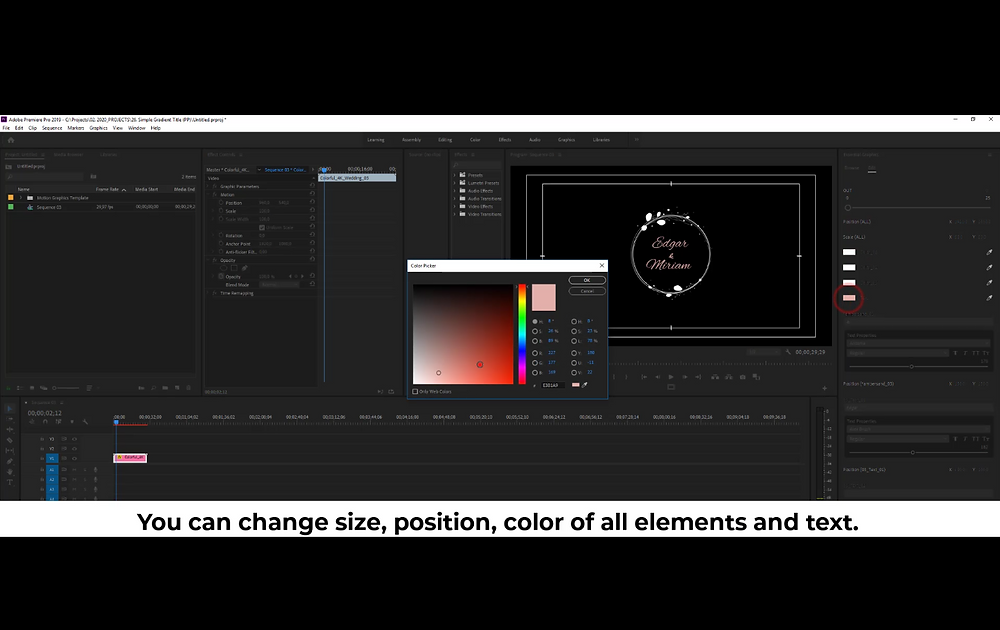Open timeline display settings wrench

[x=85, y=421]
